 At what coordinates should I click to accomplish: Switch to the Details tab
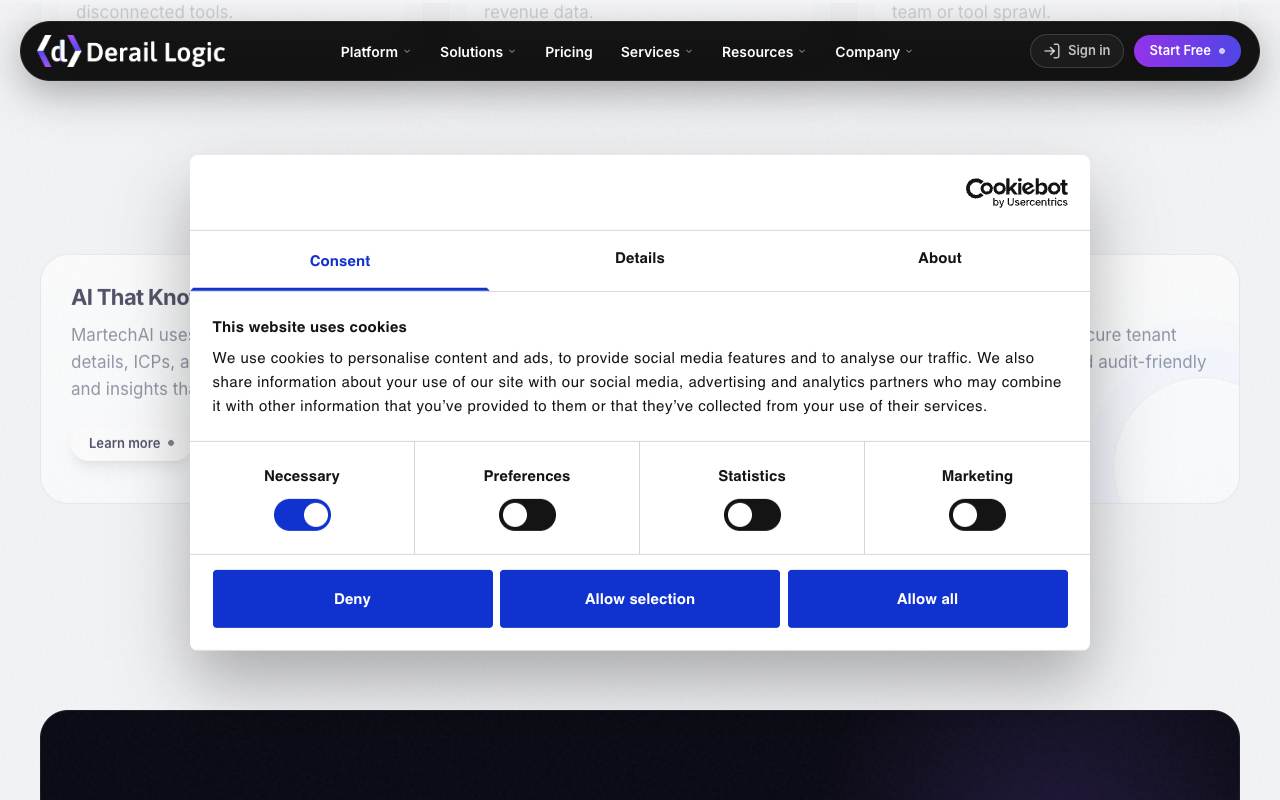tap(640, 258)
